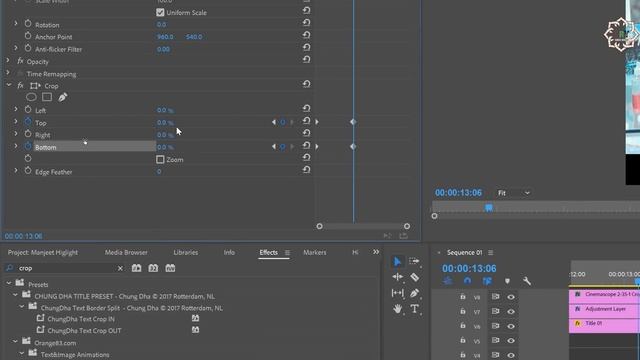Select the Razor tool
Image resolution: width=640 pixels, height=360 pixels.
(414, 277)
